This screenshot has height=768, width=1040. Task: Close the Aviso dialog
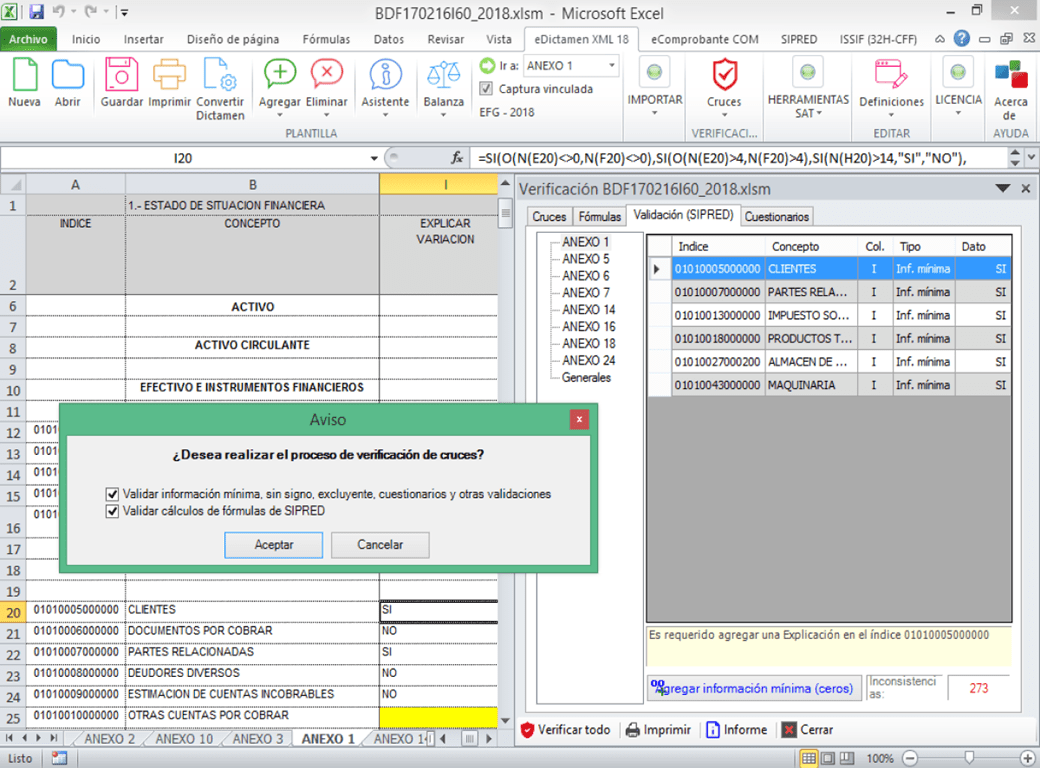point(579,419)
